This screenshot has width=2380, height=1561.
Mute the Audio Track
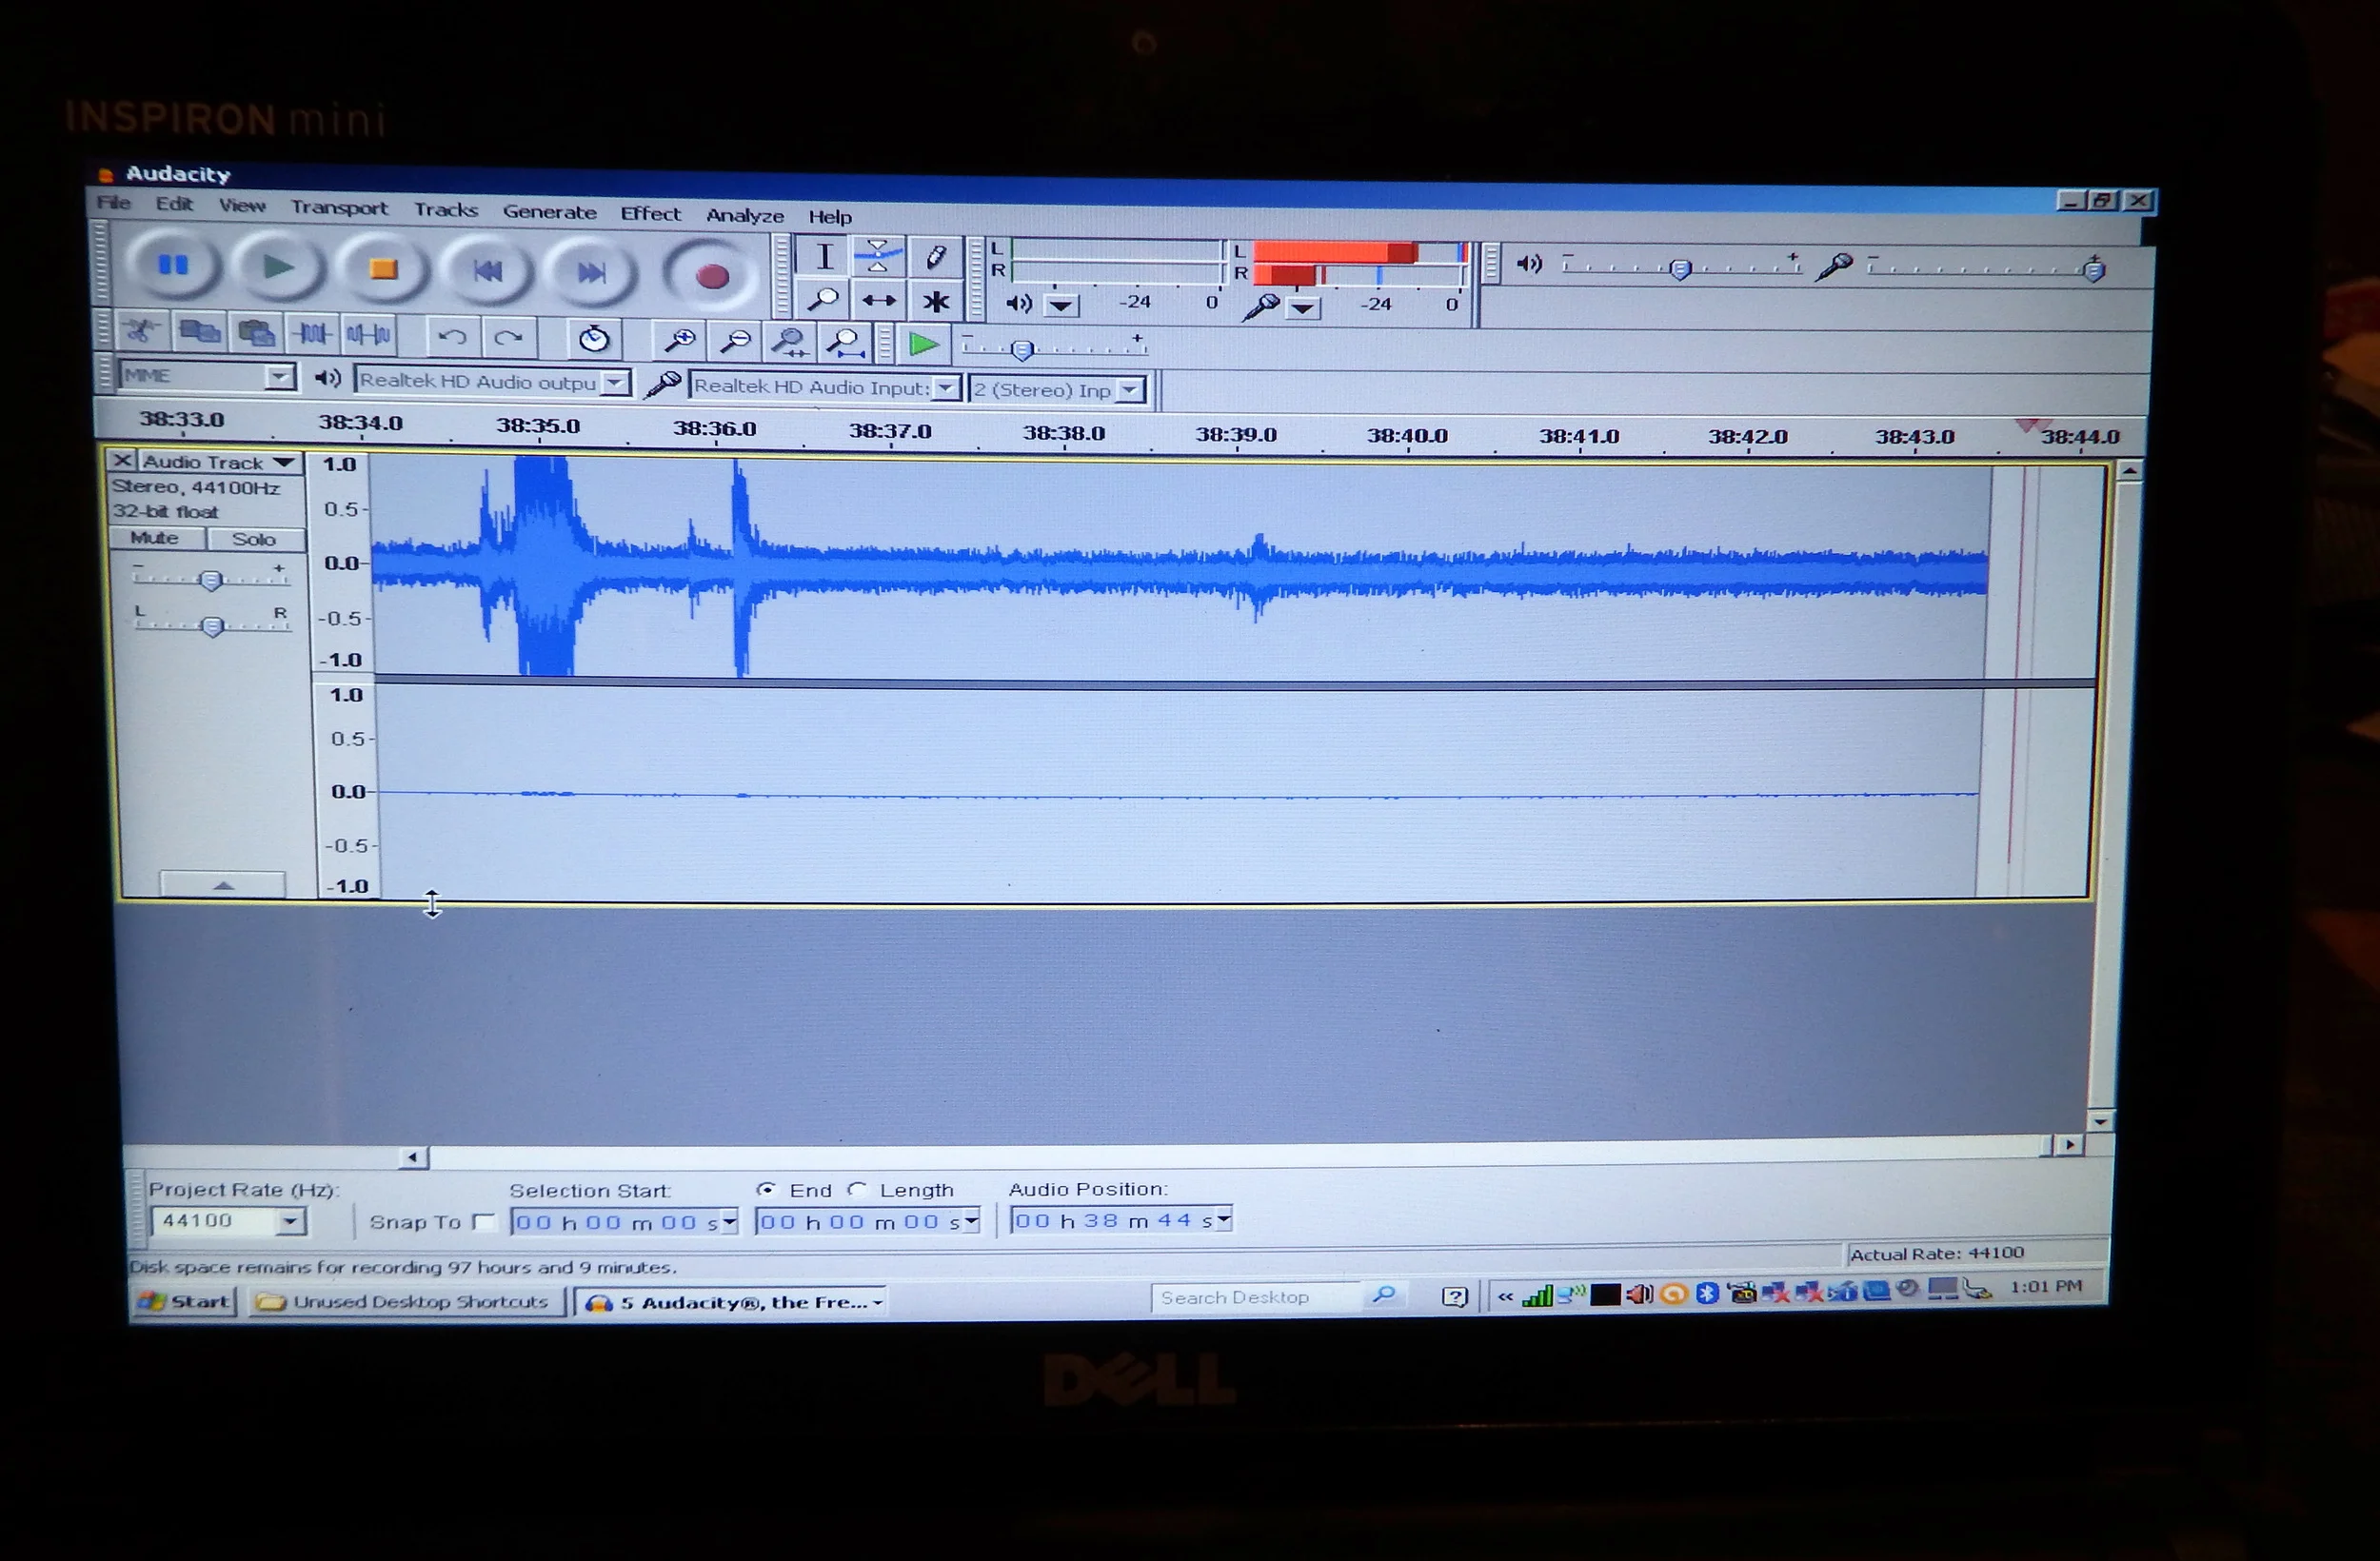point(155,538)
